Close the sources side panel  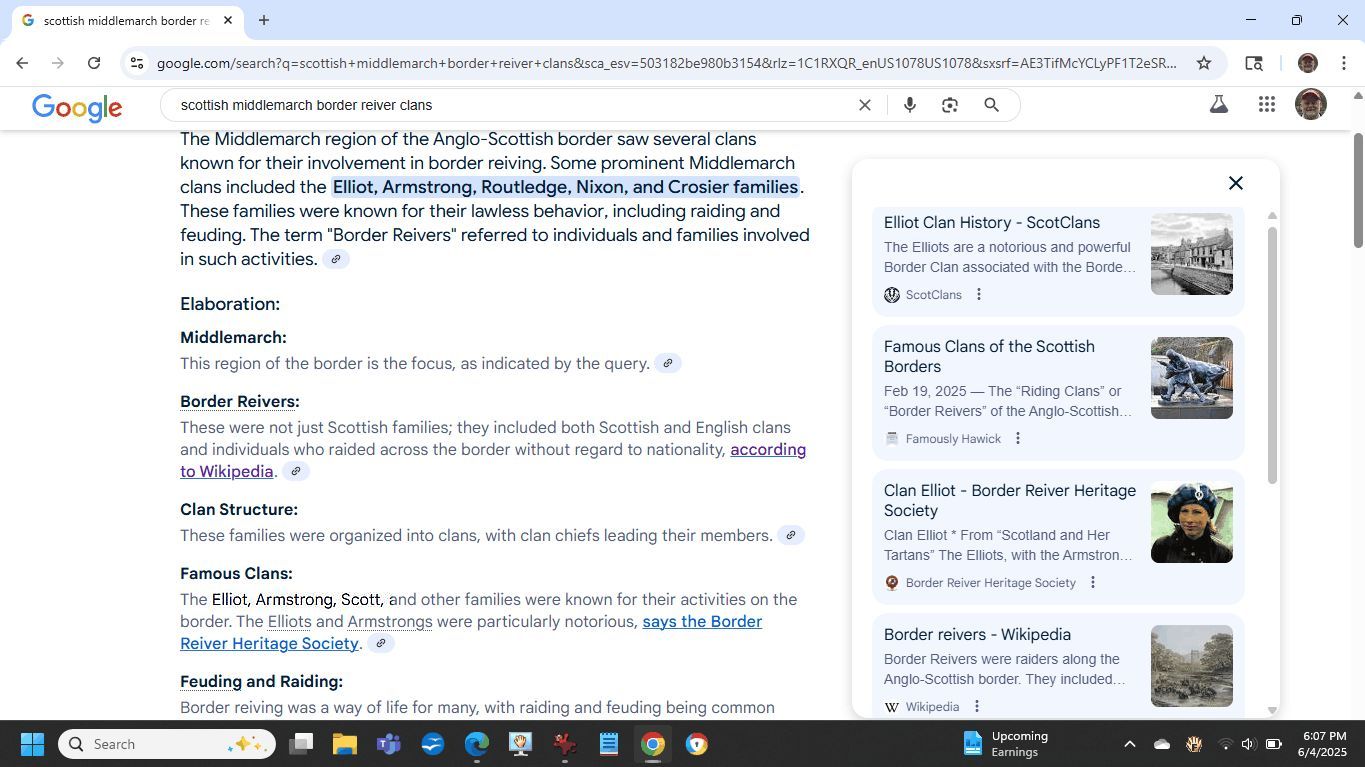point(1236,183)
